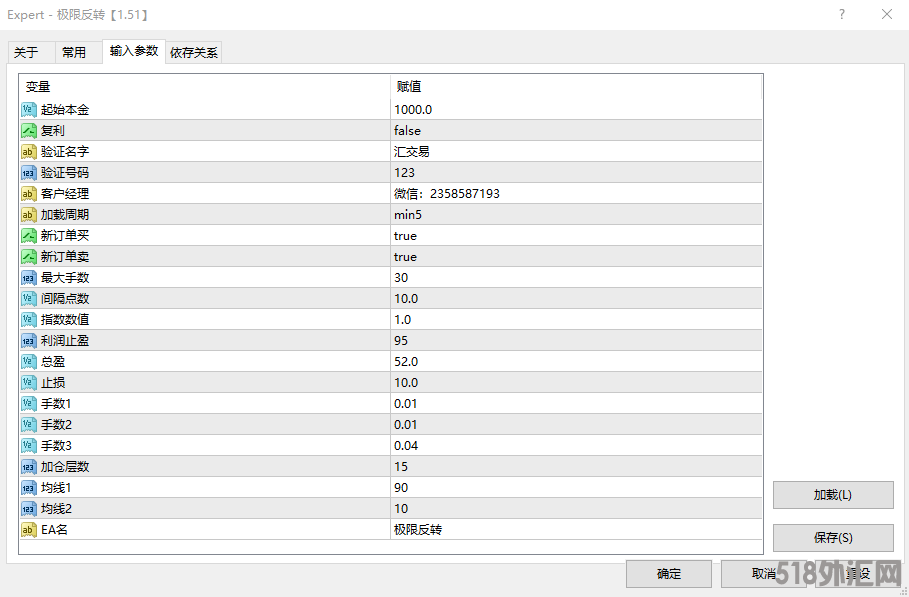Click the double icon beside 手数3
This screenshot has height=597, width=909.
click(29, 445)
